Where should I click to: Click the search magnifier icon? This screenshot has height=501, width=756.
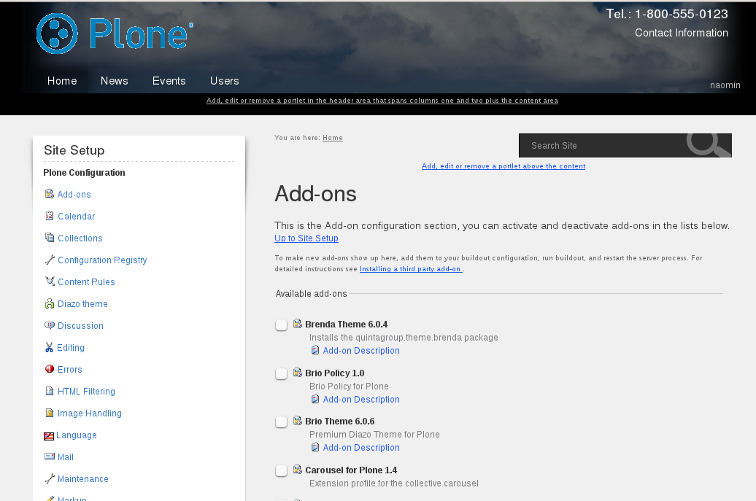coord(708,144)
